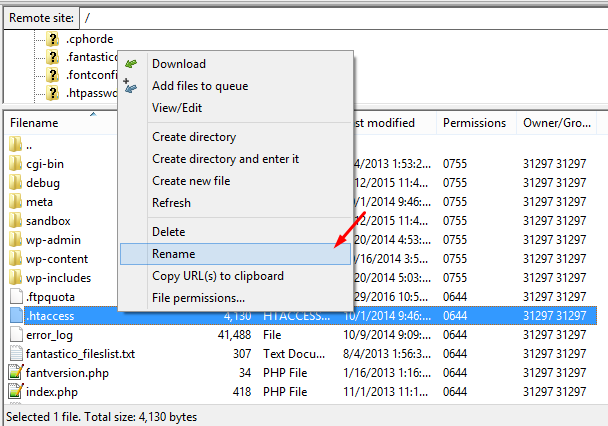Click the debug folder icon
This screenshot has width=608, height=426.
[x=16, y=182]
